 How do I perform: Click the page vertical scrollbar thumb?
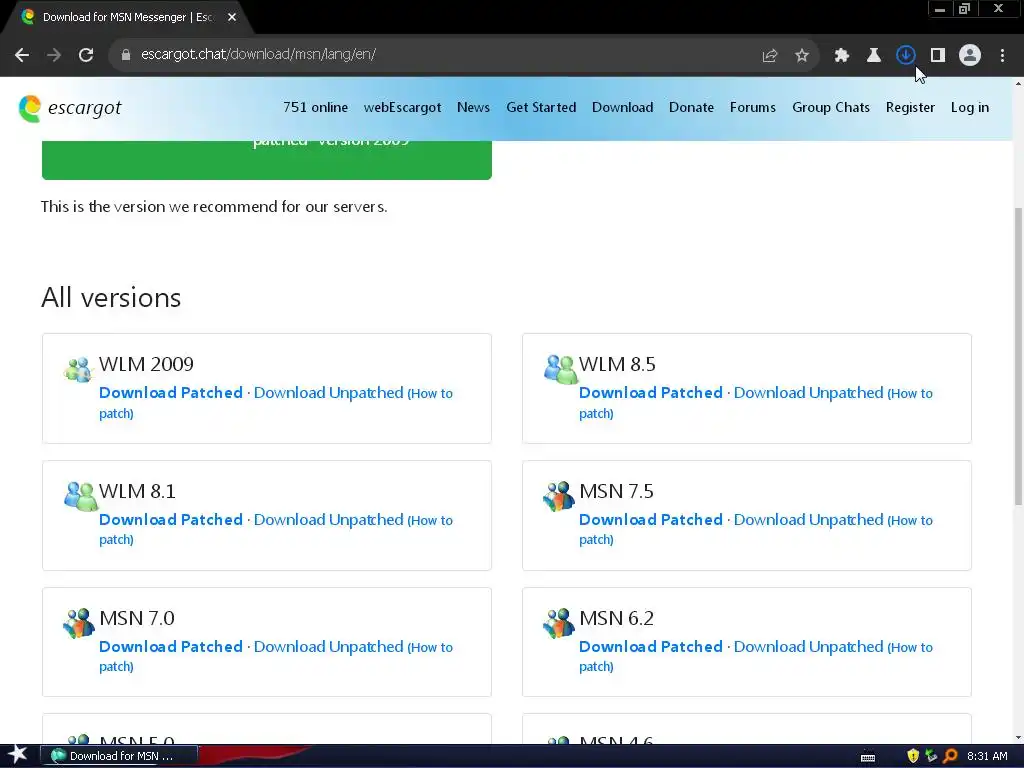pyautogui.click(x=1018, y=356)
